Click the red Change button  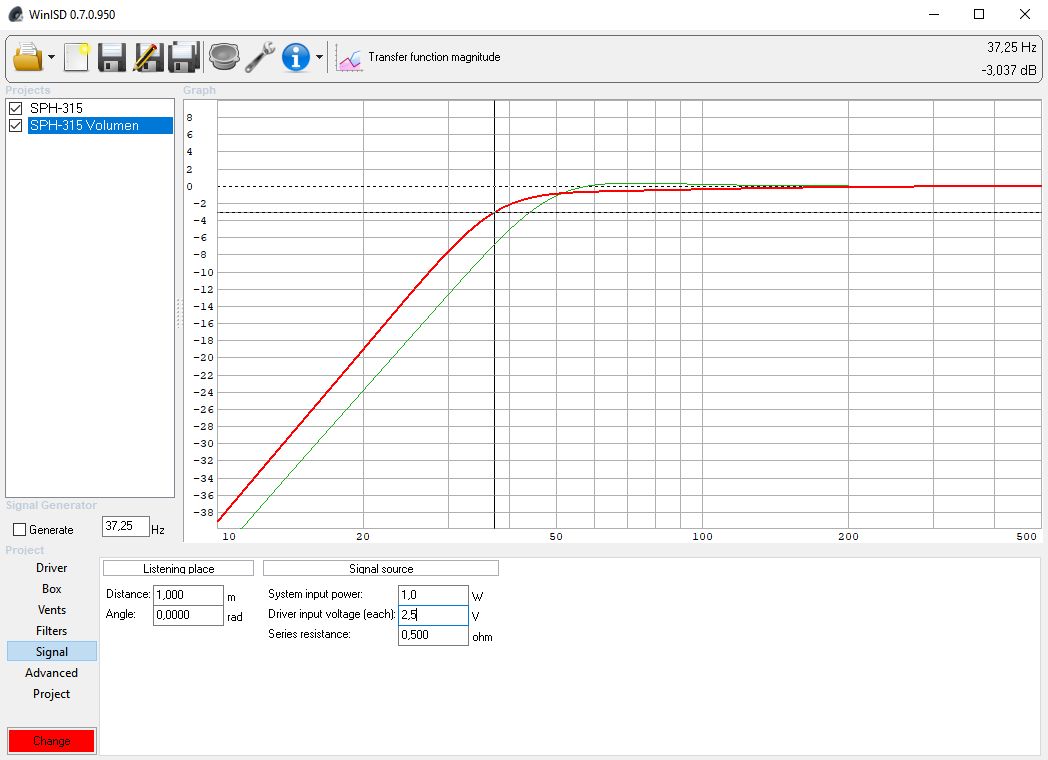(52, 741)
